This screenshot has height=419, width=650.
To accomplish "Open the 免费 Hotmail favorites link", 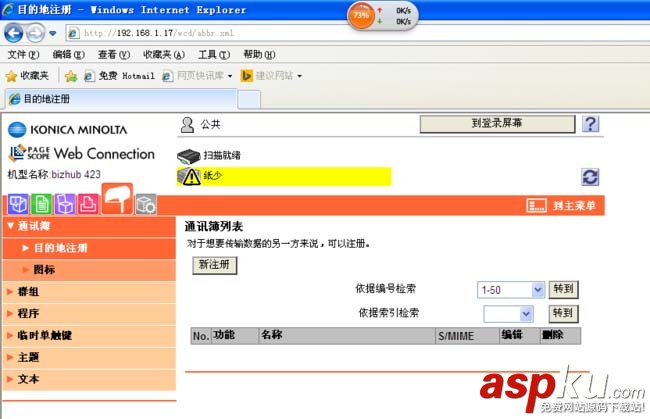I will 119,76.
